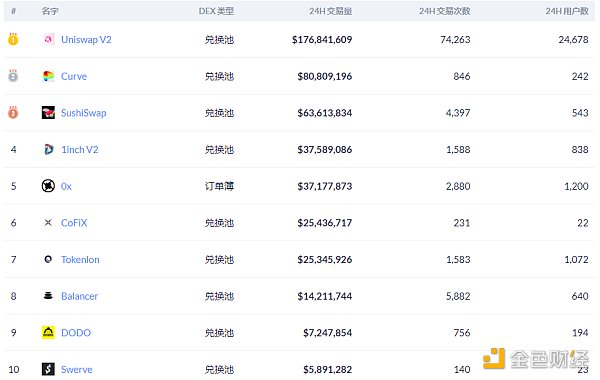Click the 0x circular logo icon
Screen dimensions: 600x380
[x=48, y=186]
